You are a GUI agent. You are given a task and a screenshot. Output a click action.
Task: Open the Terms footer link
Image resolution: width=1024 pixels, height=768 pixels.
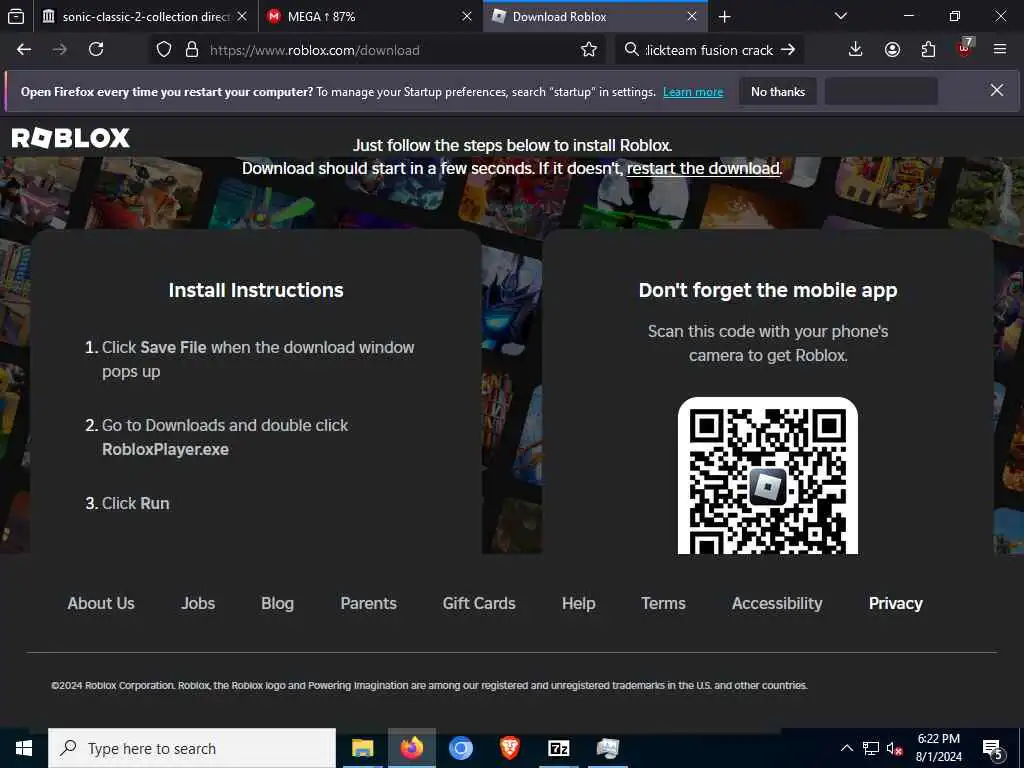click(x=664, y=603)
